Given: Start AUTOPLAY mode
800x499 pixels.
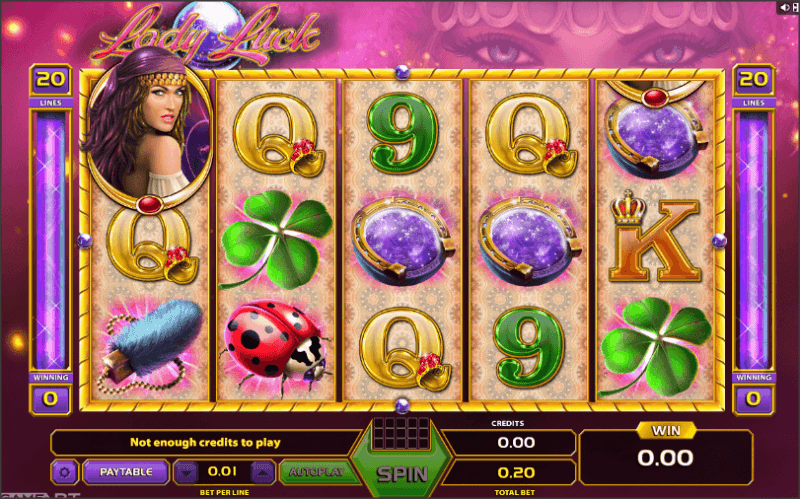Looking at the screenshot, I should pyautogui.click(x=317, y=472).
